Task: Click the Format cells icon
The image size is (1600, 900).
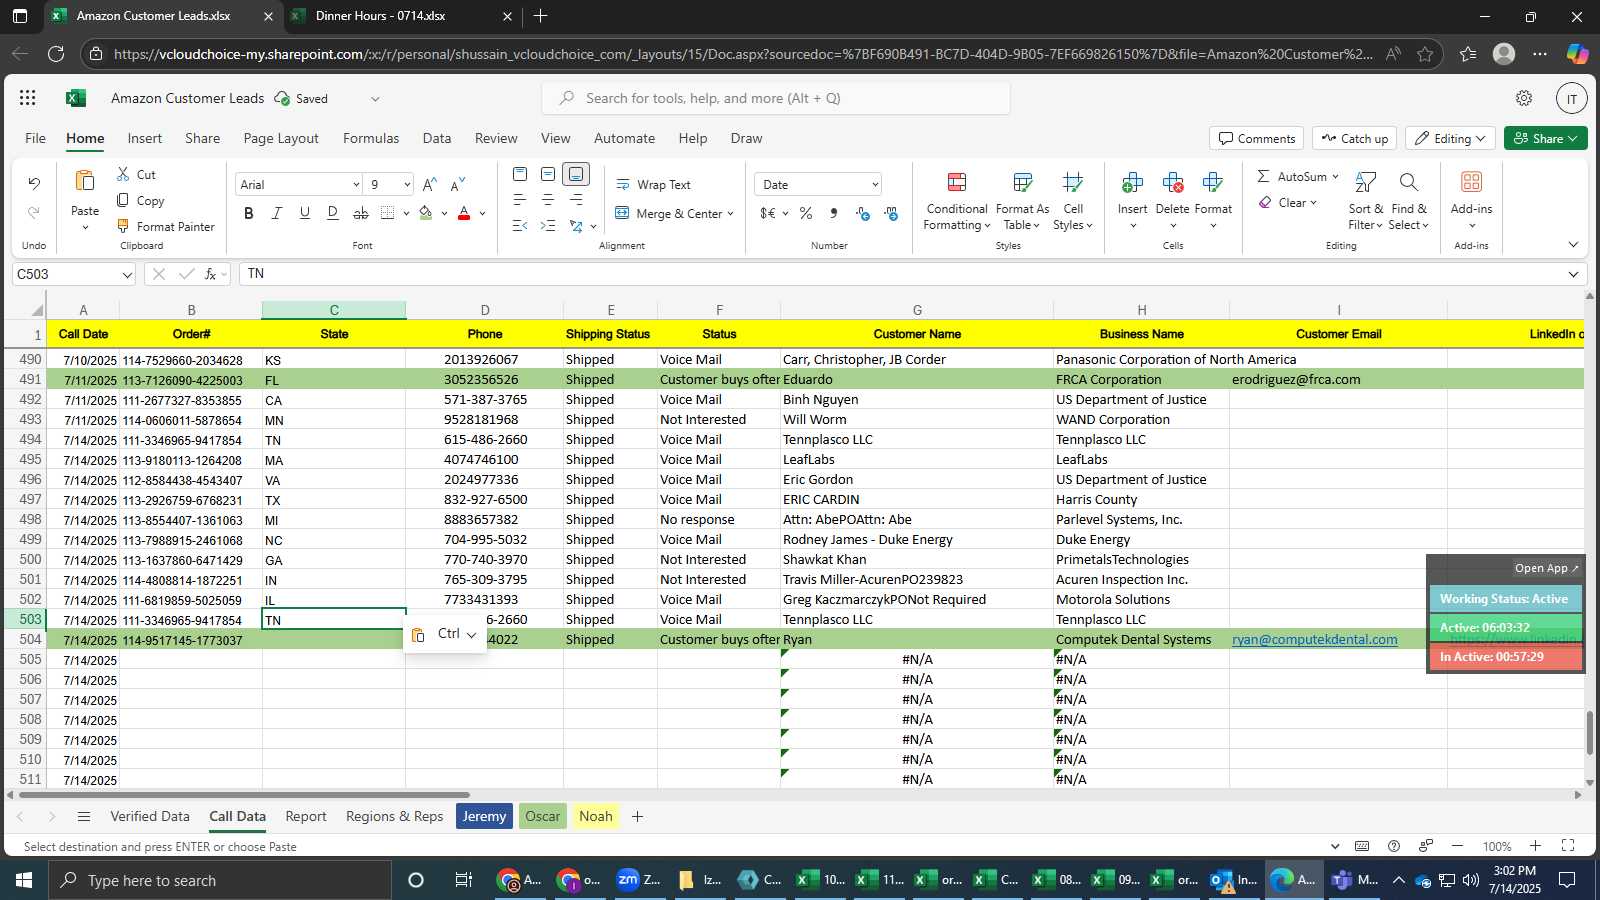Action: [x=1213, y=182]
